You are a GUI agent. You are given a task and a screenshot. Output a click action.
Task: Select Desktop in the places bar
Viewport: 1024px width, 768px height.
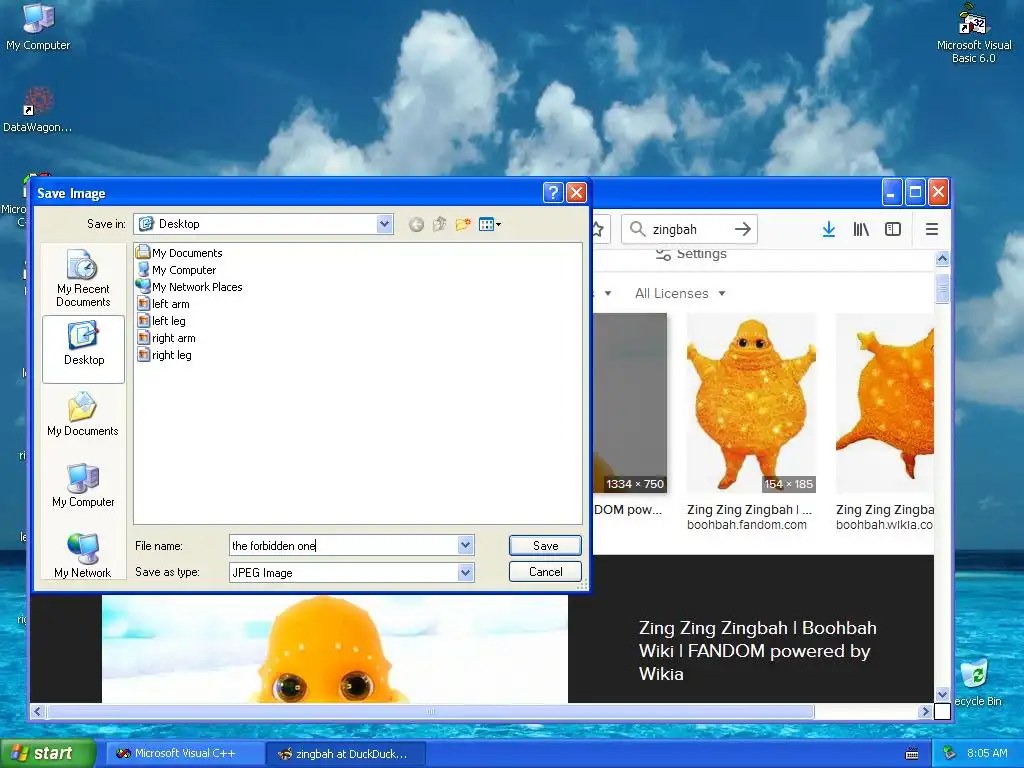83,349
